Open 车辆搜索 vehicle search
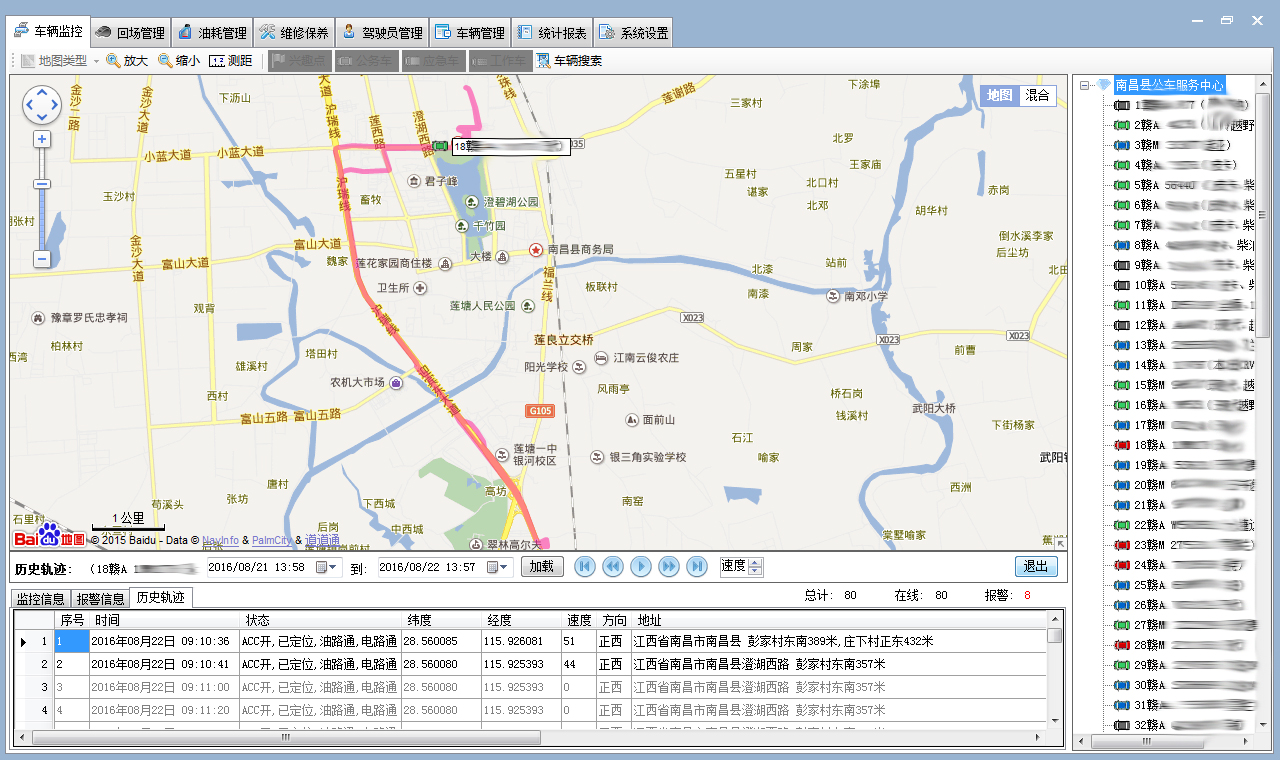 (569, 61)
